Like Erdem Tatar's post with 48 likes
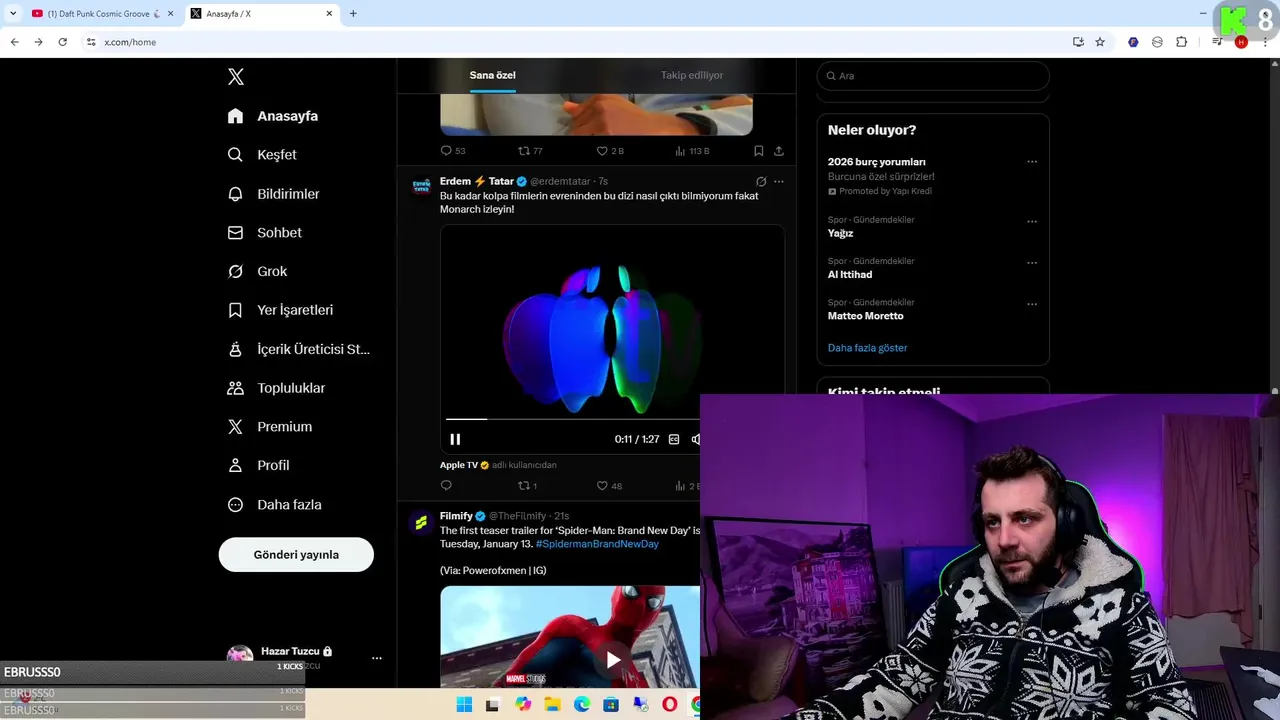1280x720 pixels. [609, 486]
